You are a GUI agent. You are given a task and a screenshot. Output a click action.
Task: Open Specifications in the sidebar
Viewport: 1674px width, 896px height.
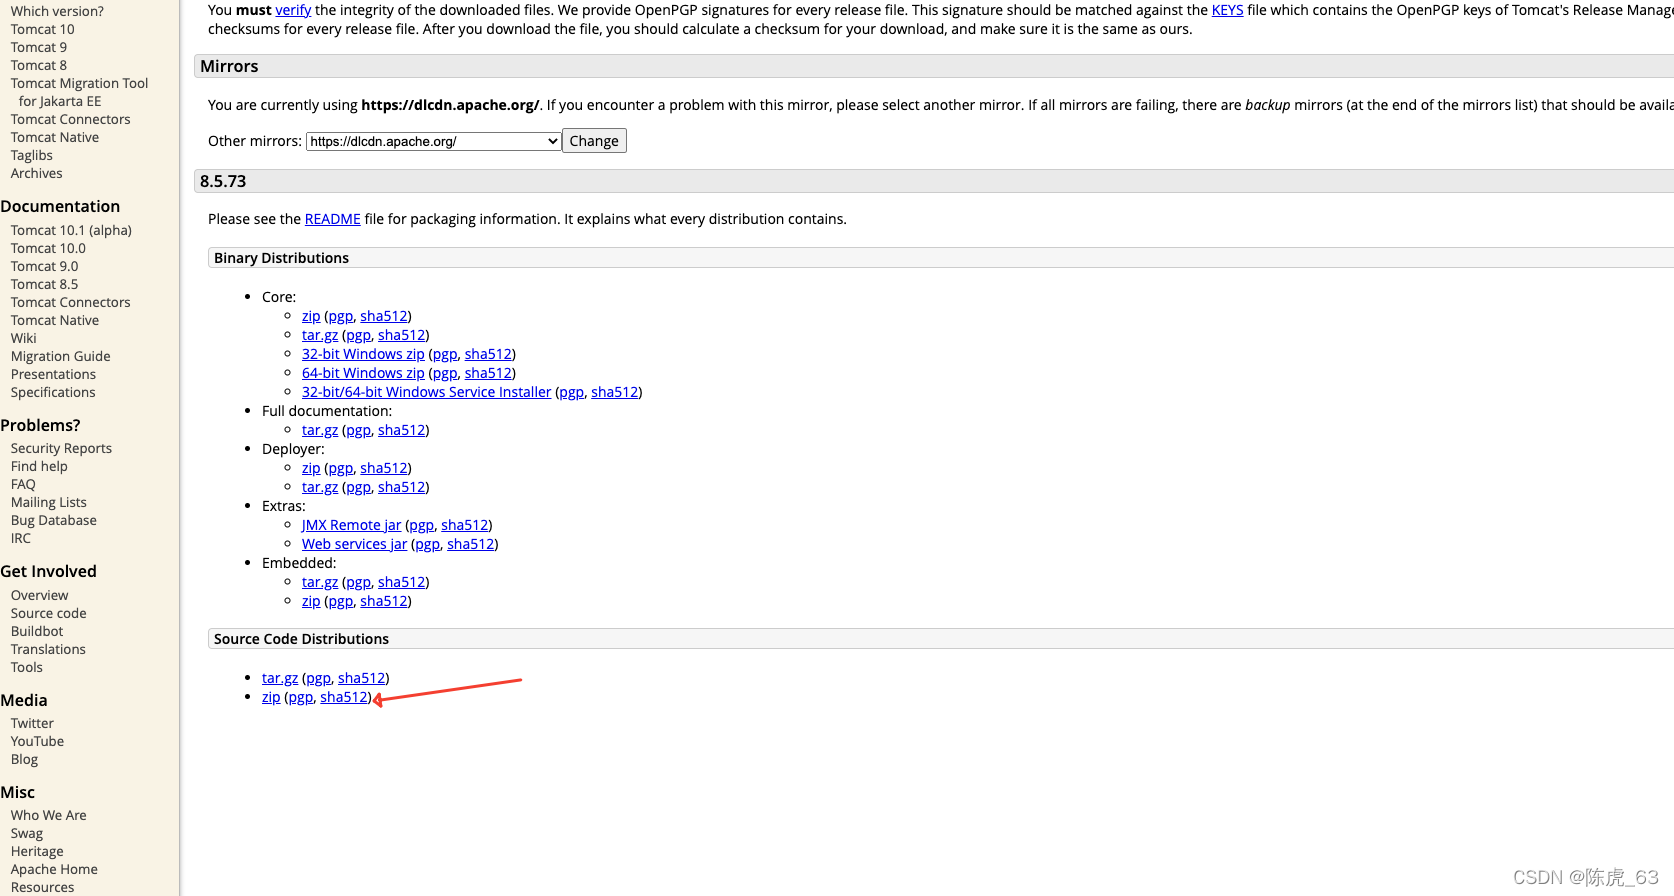point(53,392)
